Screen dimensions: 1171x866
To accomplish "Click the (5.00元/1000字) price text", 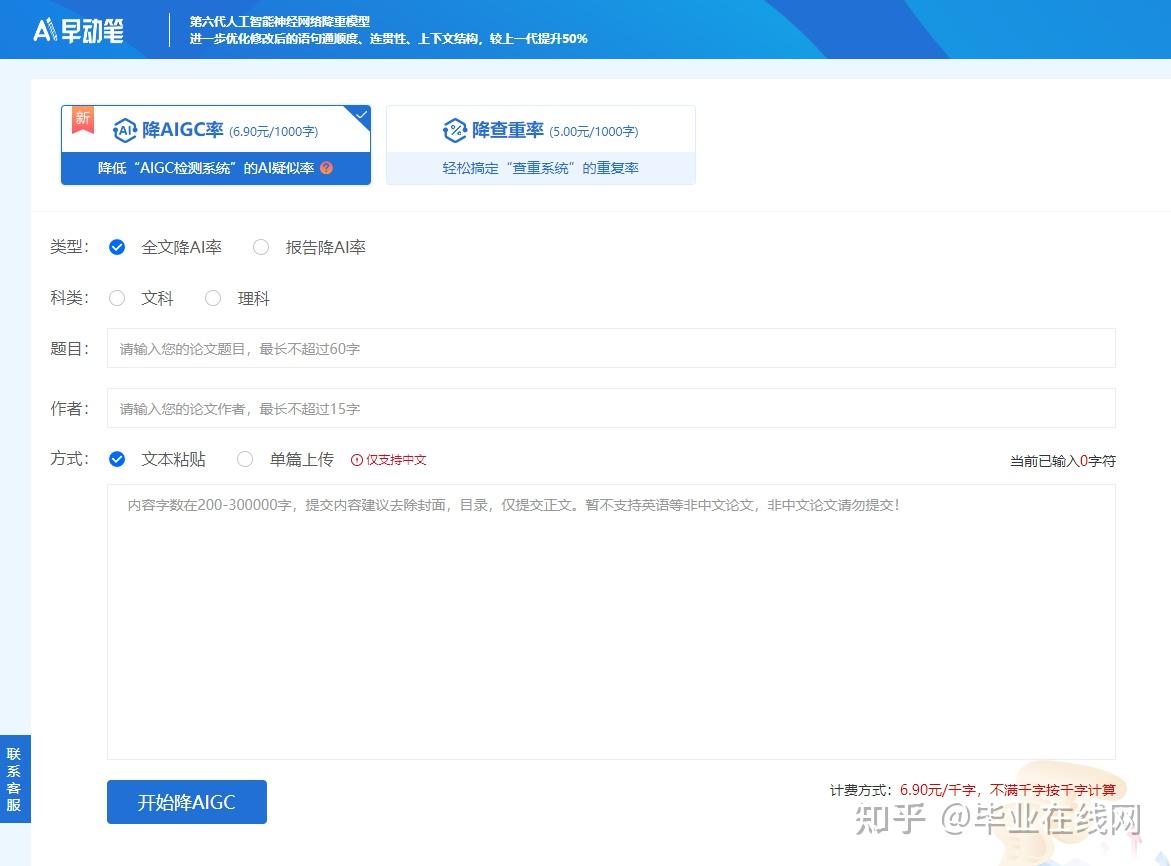I will (594, 131).
